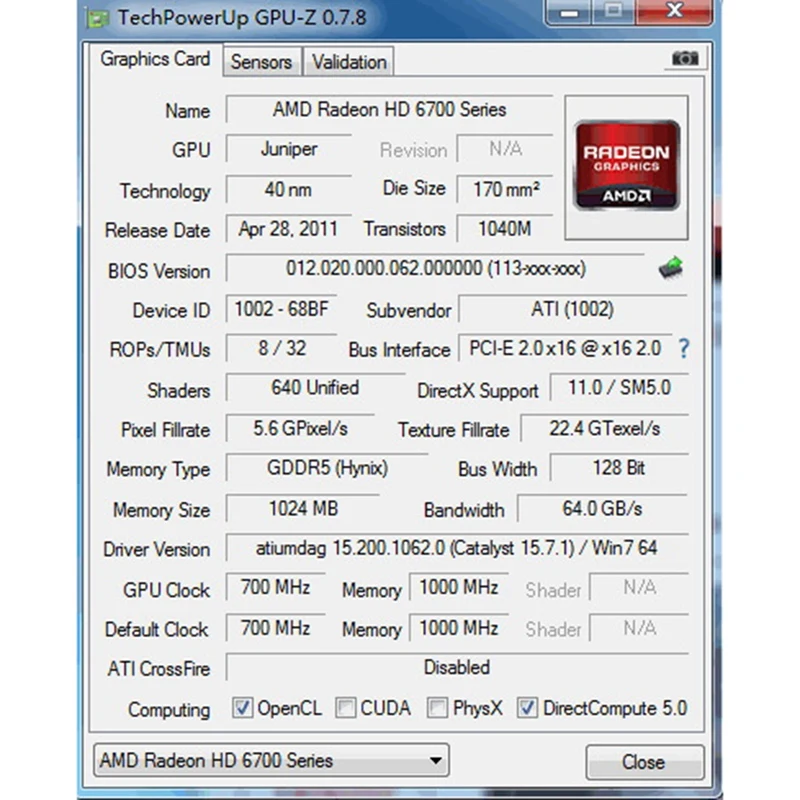800x800 pixels.
Task: Click the ATI CrossFire Disabled field
Action: coord(457,667)
